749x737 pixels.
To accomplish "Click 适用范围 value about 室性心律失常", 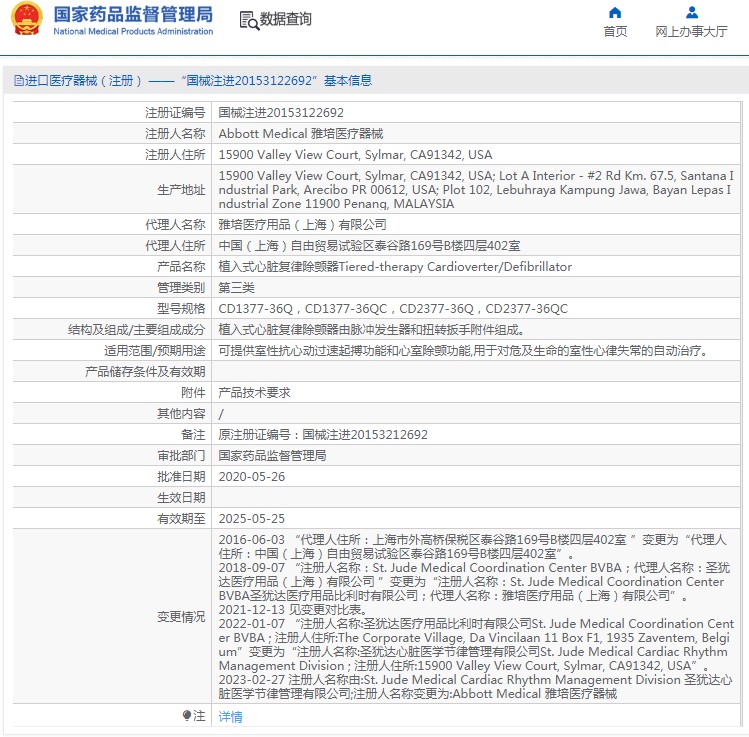I will (x=464, y=351).
